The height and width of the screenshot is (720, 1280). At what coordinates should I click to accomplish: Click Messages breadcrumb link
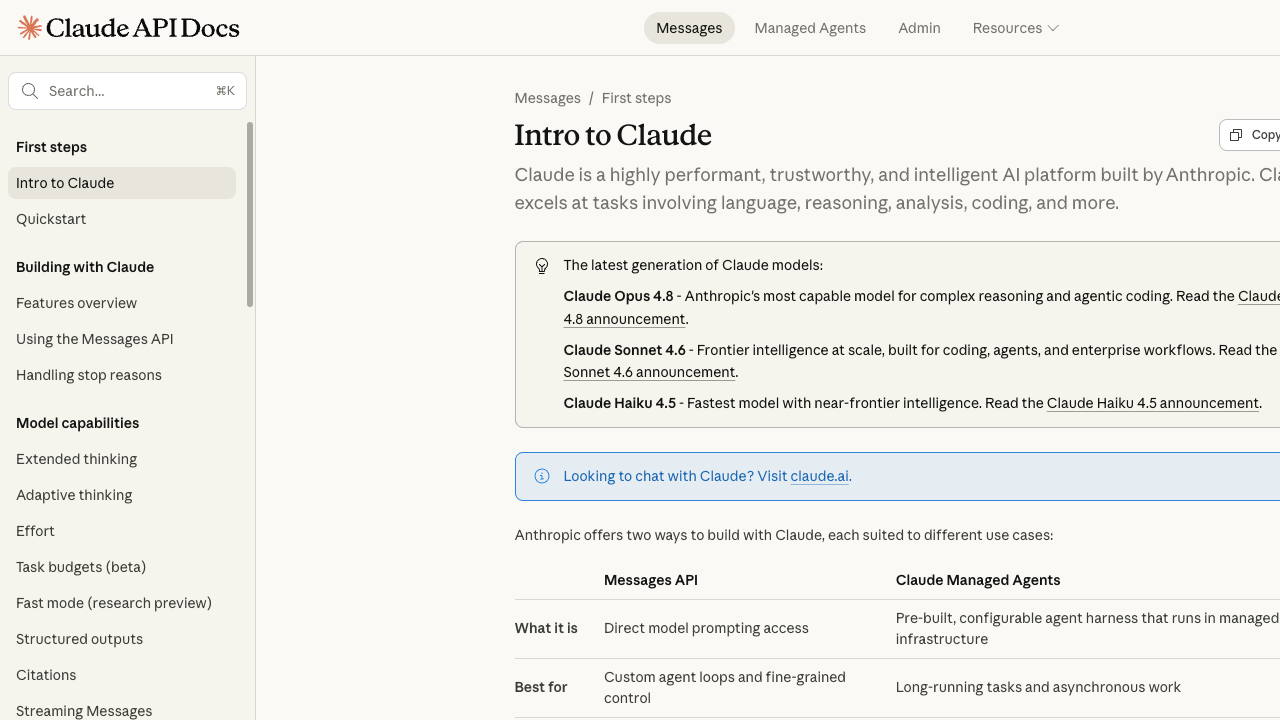tap(547, 98)
